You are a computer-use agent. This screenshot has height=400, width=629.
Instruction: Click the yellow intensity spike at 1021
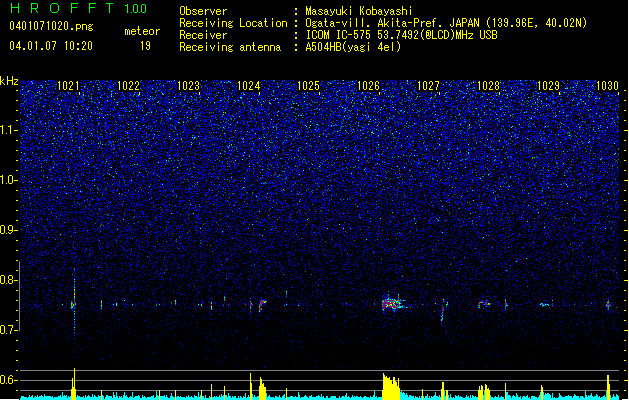pos(74,384)
